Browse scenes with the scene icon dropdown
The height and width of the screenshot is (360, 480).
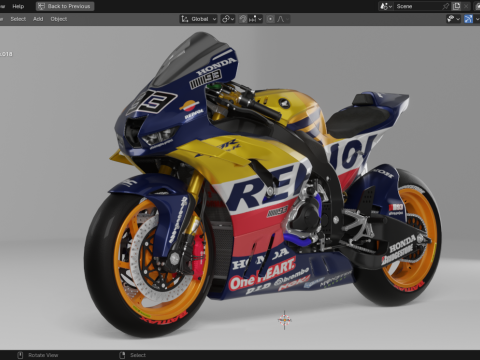pos(386,6)
